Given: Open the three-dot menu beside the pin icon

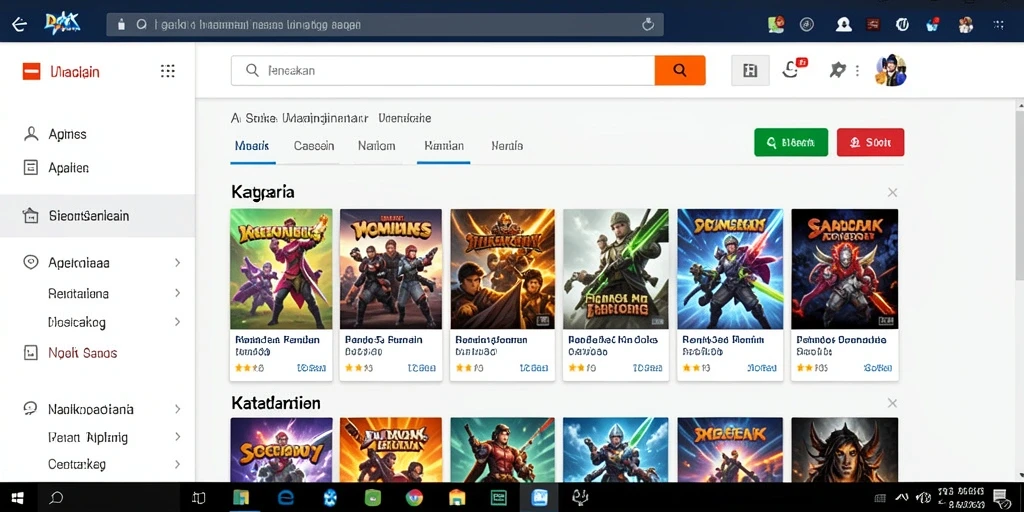Looking at the screenshot, I should click(857, 71).
